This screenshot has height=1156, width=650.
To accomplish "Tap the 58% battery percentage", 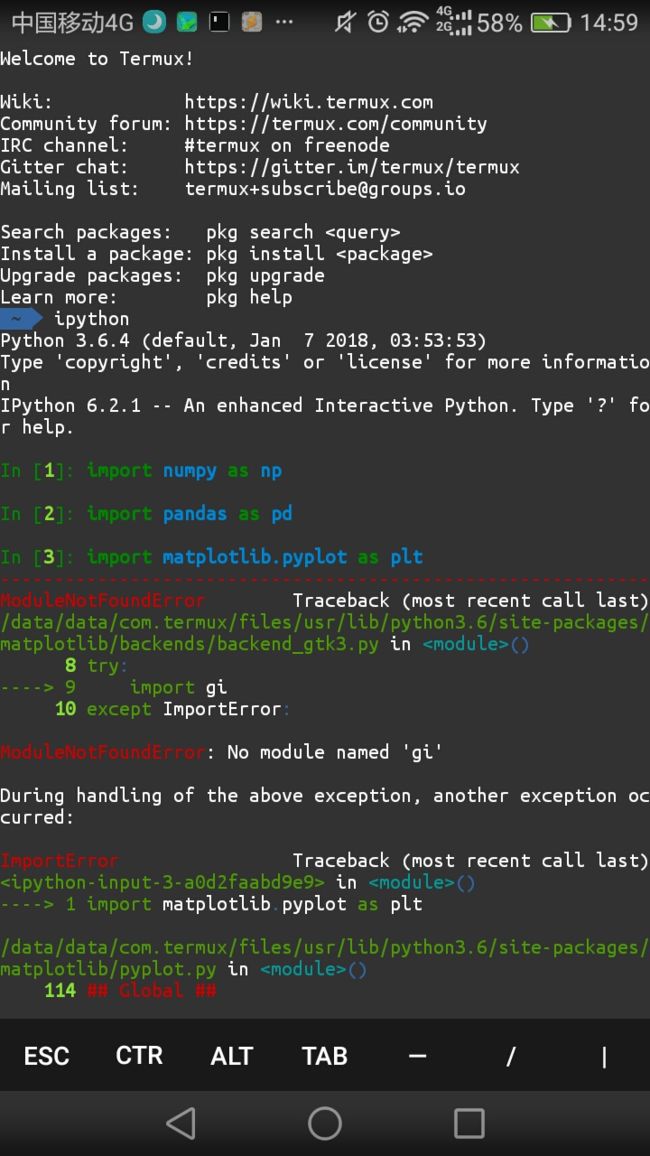I will [500, 22].
